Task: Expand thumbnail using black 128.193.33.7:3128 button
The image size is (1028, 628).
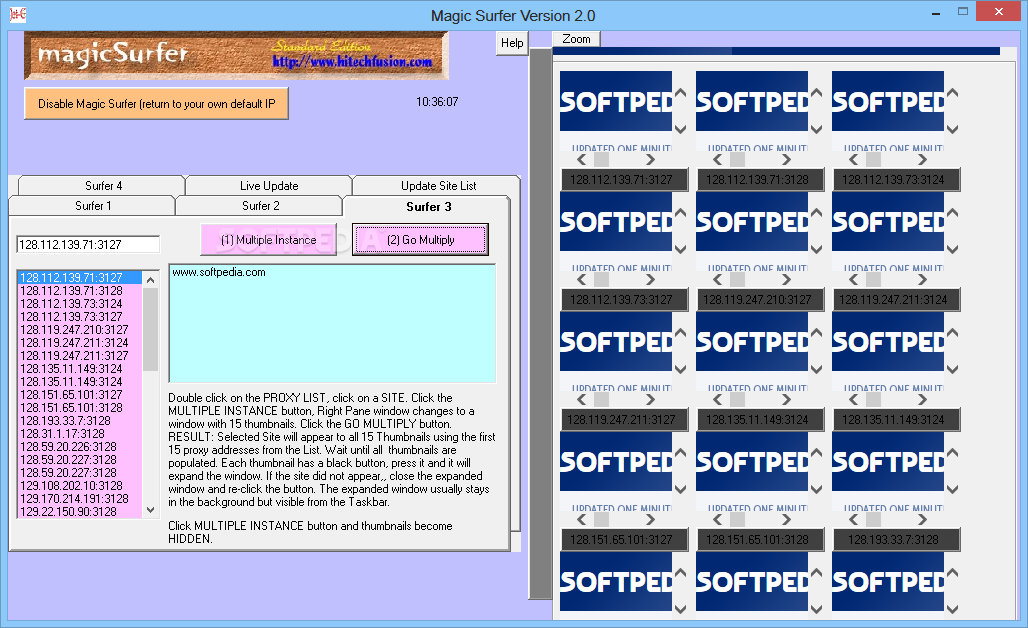Action: 896,540
